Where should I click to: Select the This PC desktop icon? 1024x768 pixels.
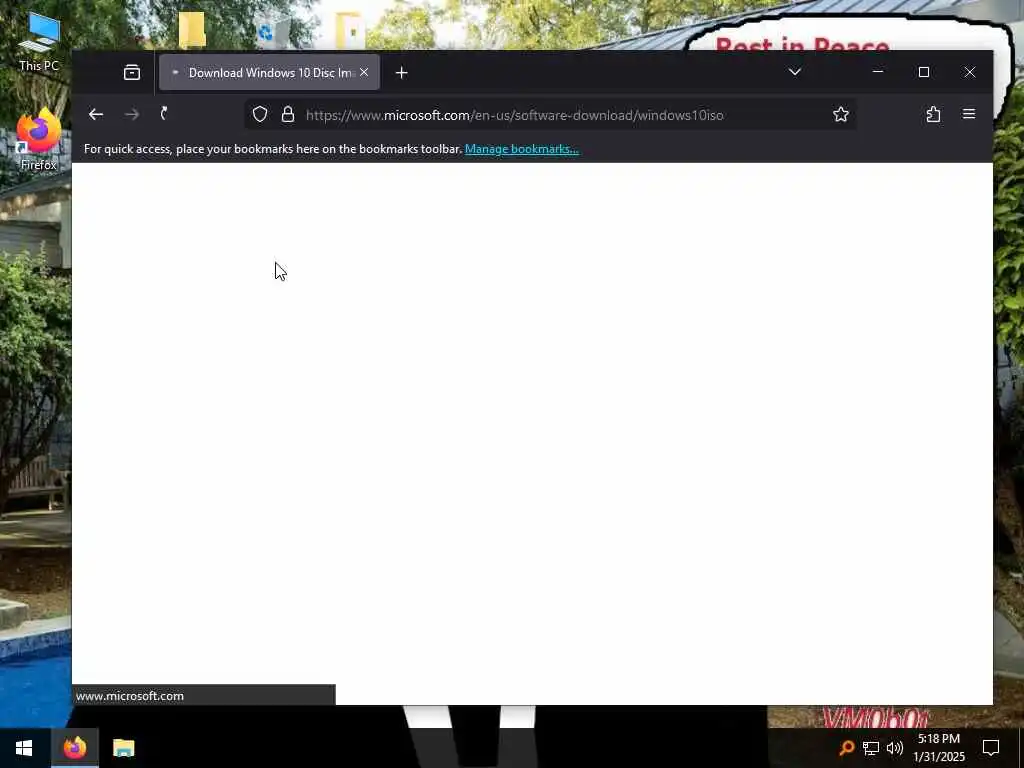[39, 42]
